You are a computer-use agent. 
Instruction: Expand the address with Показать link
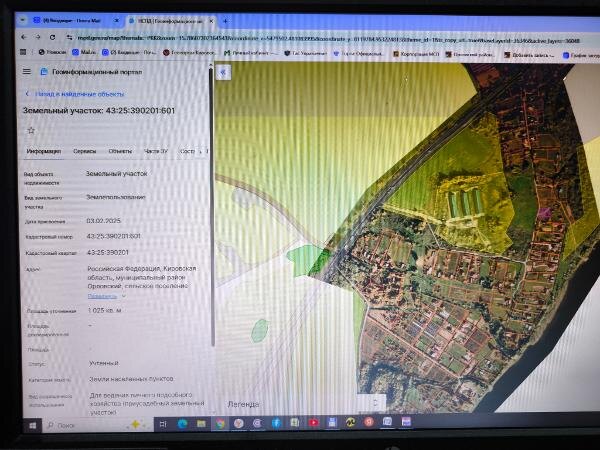[x=102, y=296]
